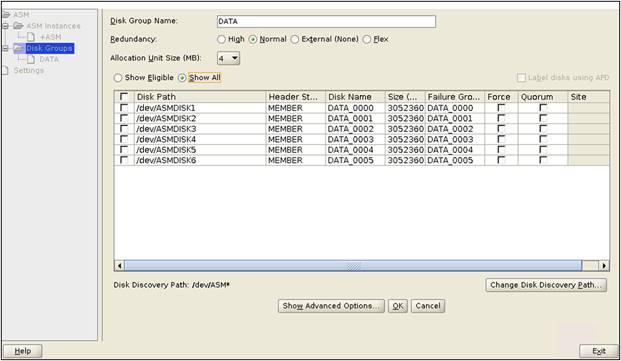Check the row checkbox for /dev/ASMDISK4
Viewport: 621px width, 361px height.
[124, 139]
